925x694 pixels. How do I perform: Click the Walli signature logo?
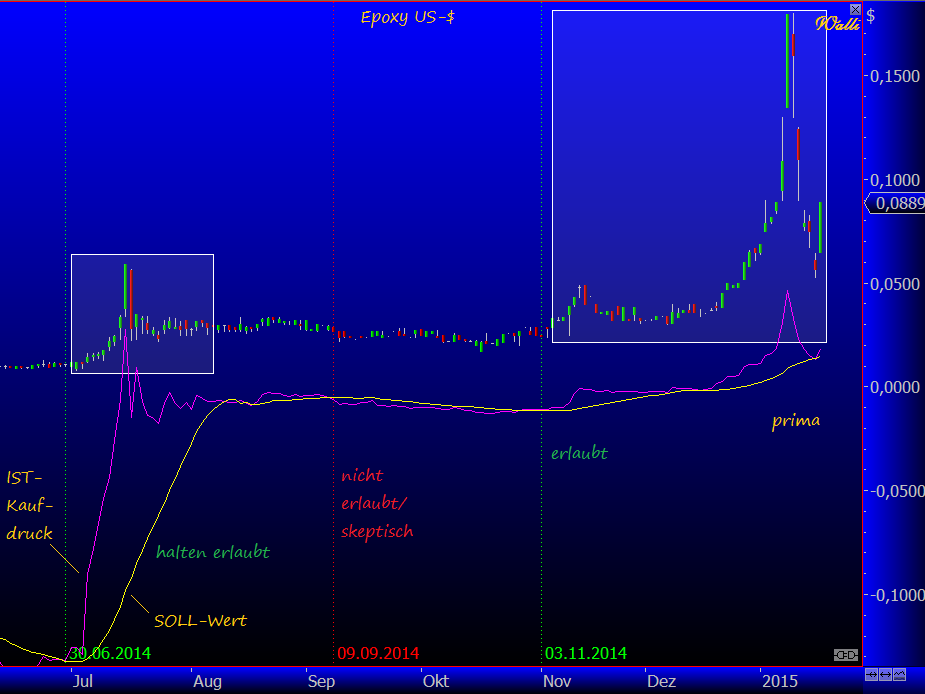coord(836,23)
